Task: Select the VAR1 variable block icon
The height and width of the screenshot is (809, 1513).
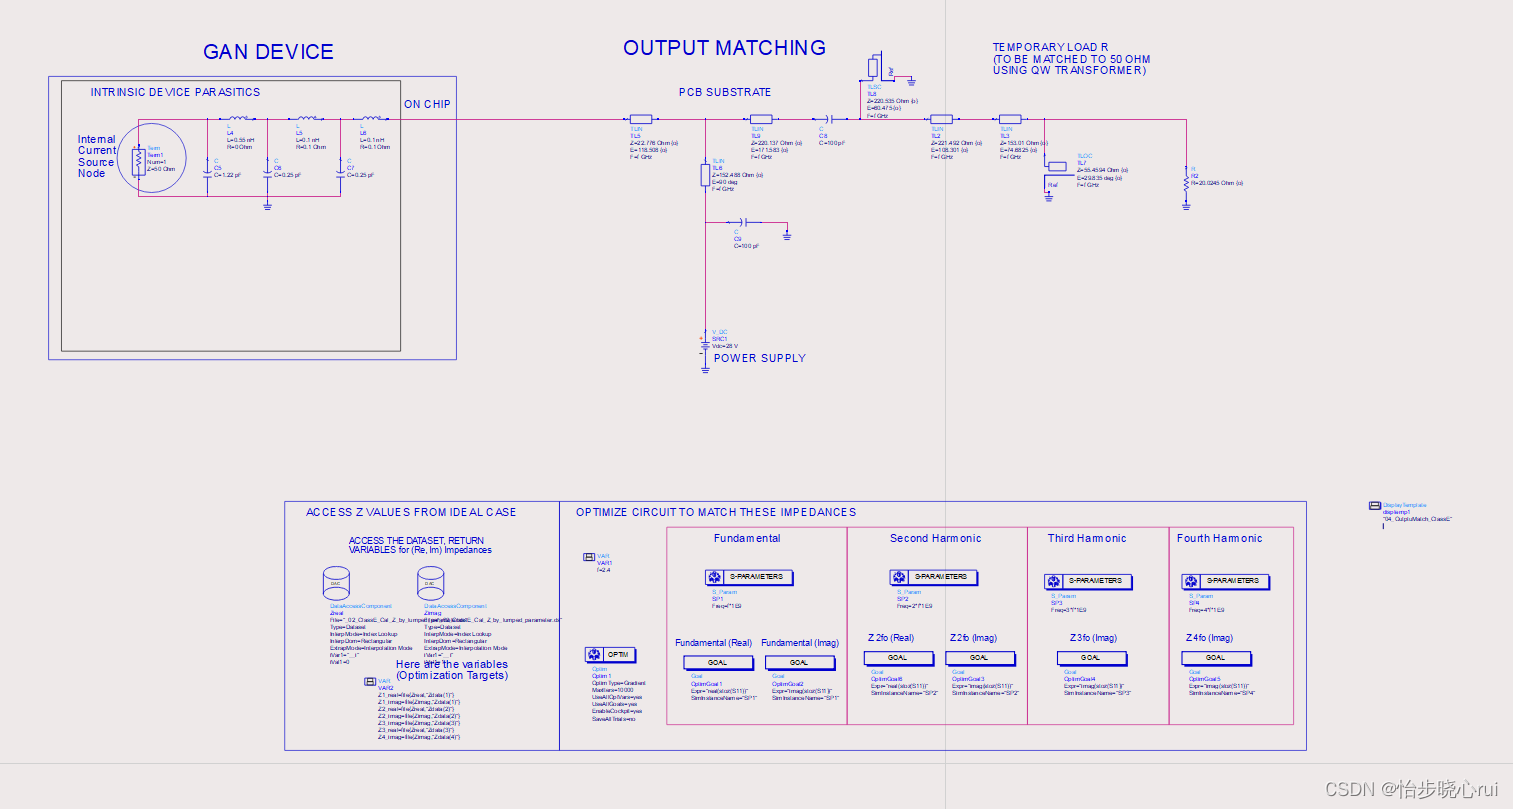Action: tap(589, 557)
